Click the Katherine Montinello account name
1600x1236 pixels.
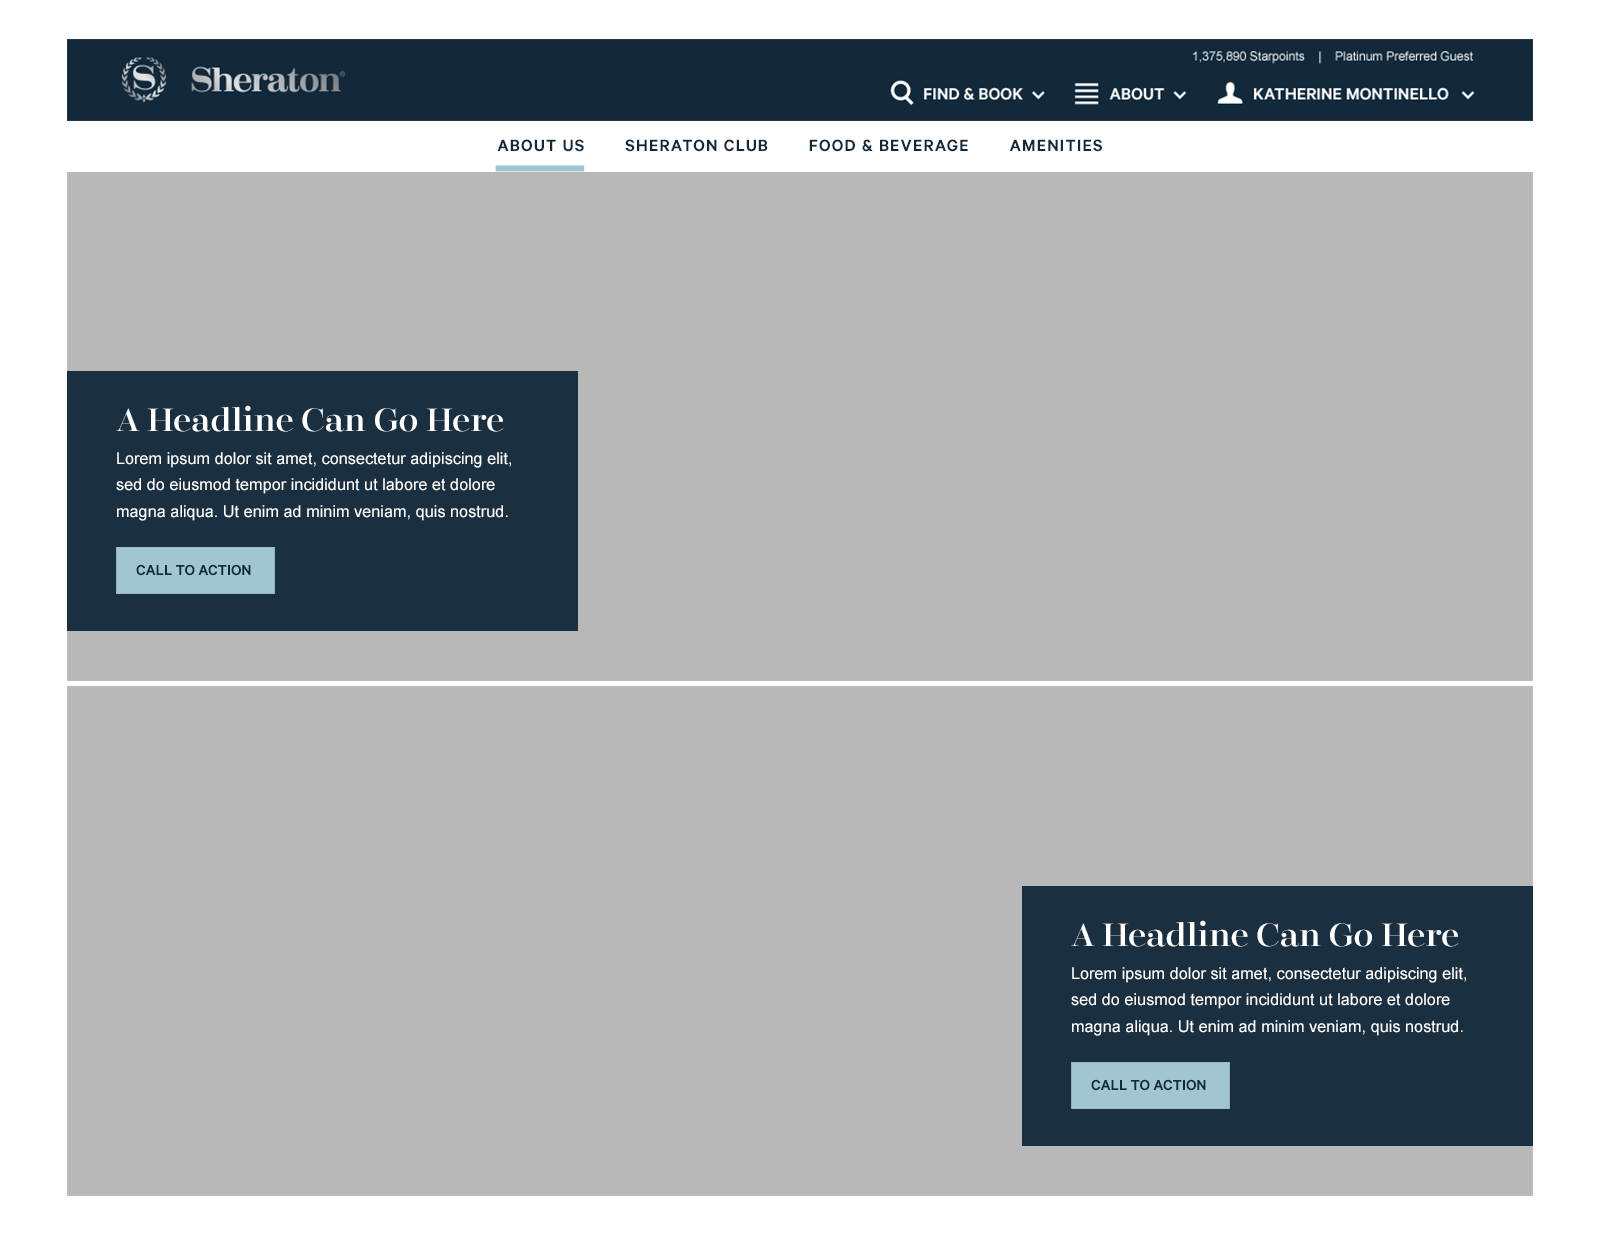coord(1350,94)
